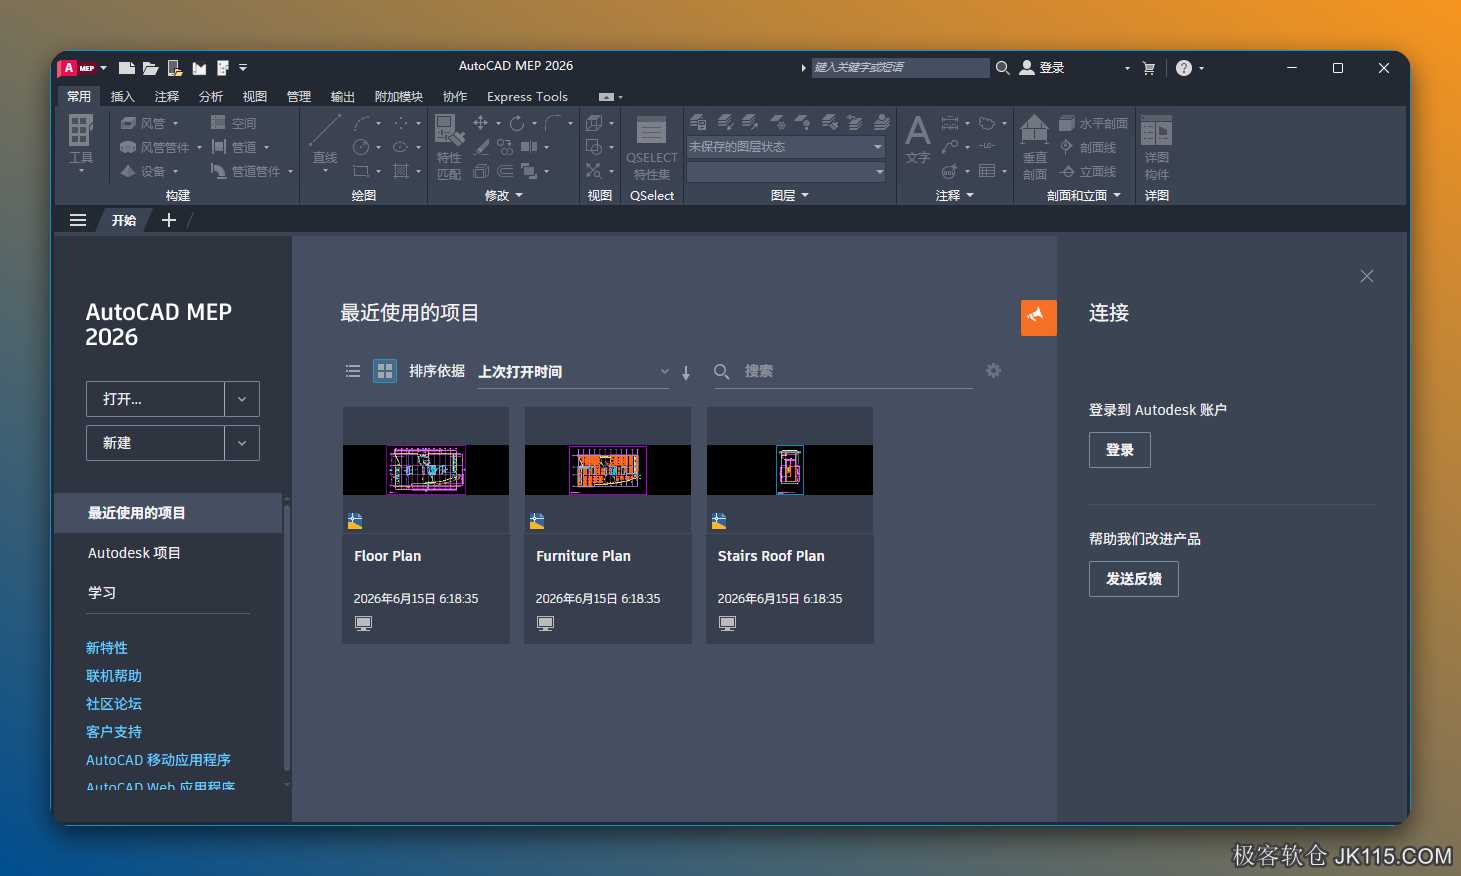
Task: Select the 风管 duct tool
Action: pyautogui.click(x=143, y=123)
